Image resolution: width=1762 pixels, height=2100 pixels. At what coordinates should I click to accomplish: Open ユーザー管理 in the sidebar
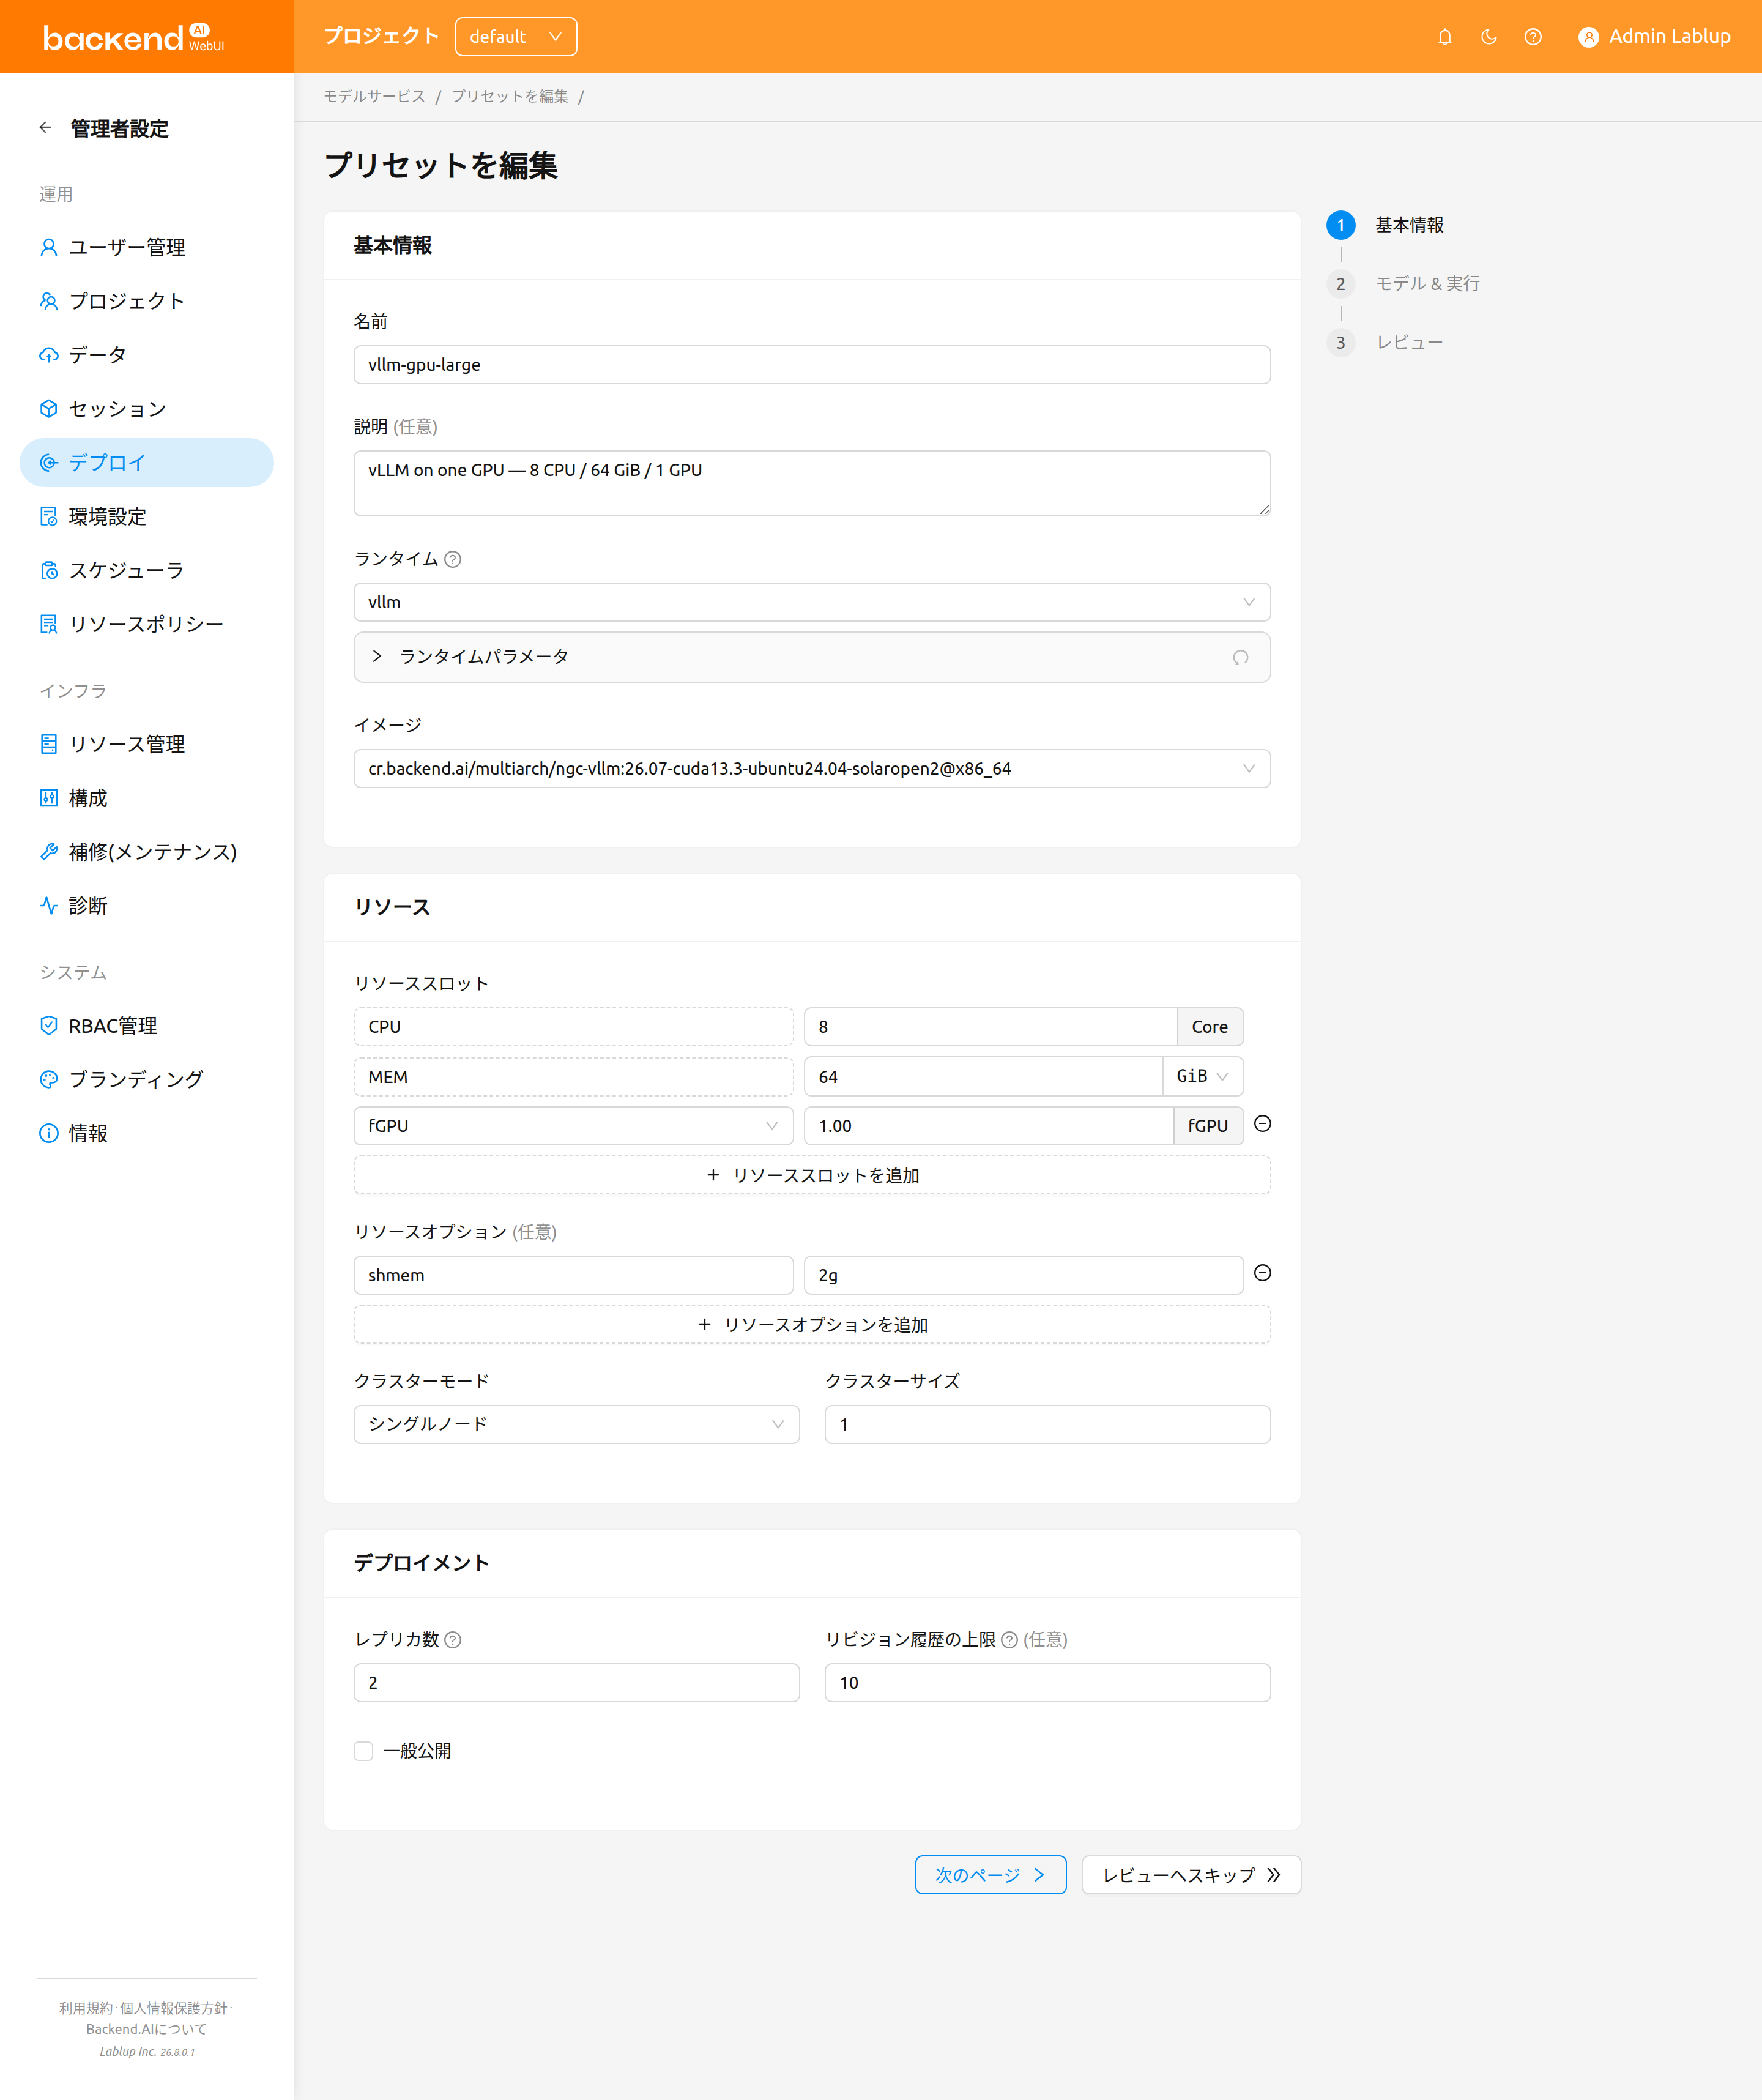[x=147, y=247]
